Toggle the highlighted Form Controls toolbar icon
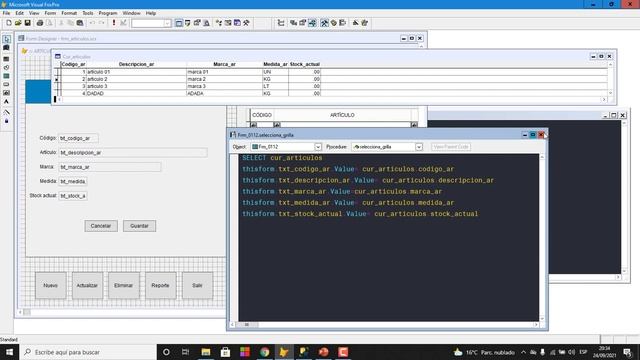The width and height of the screenshot is (640, 360). [x=324, y=23]
